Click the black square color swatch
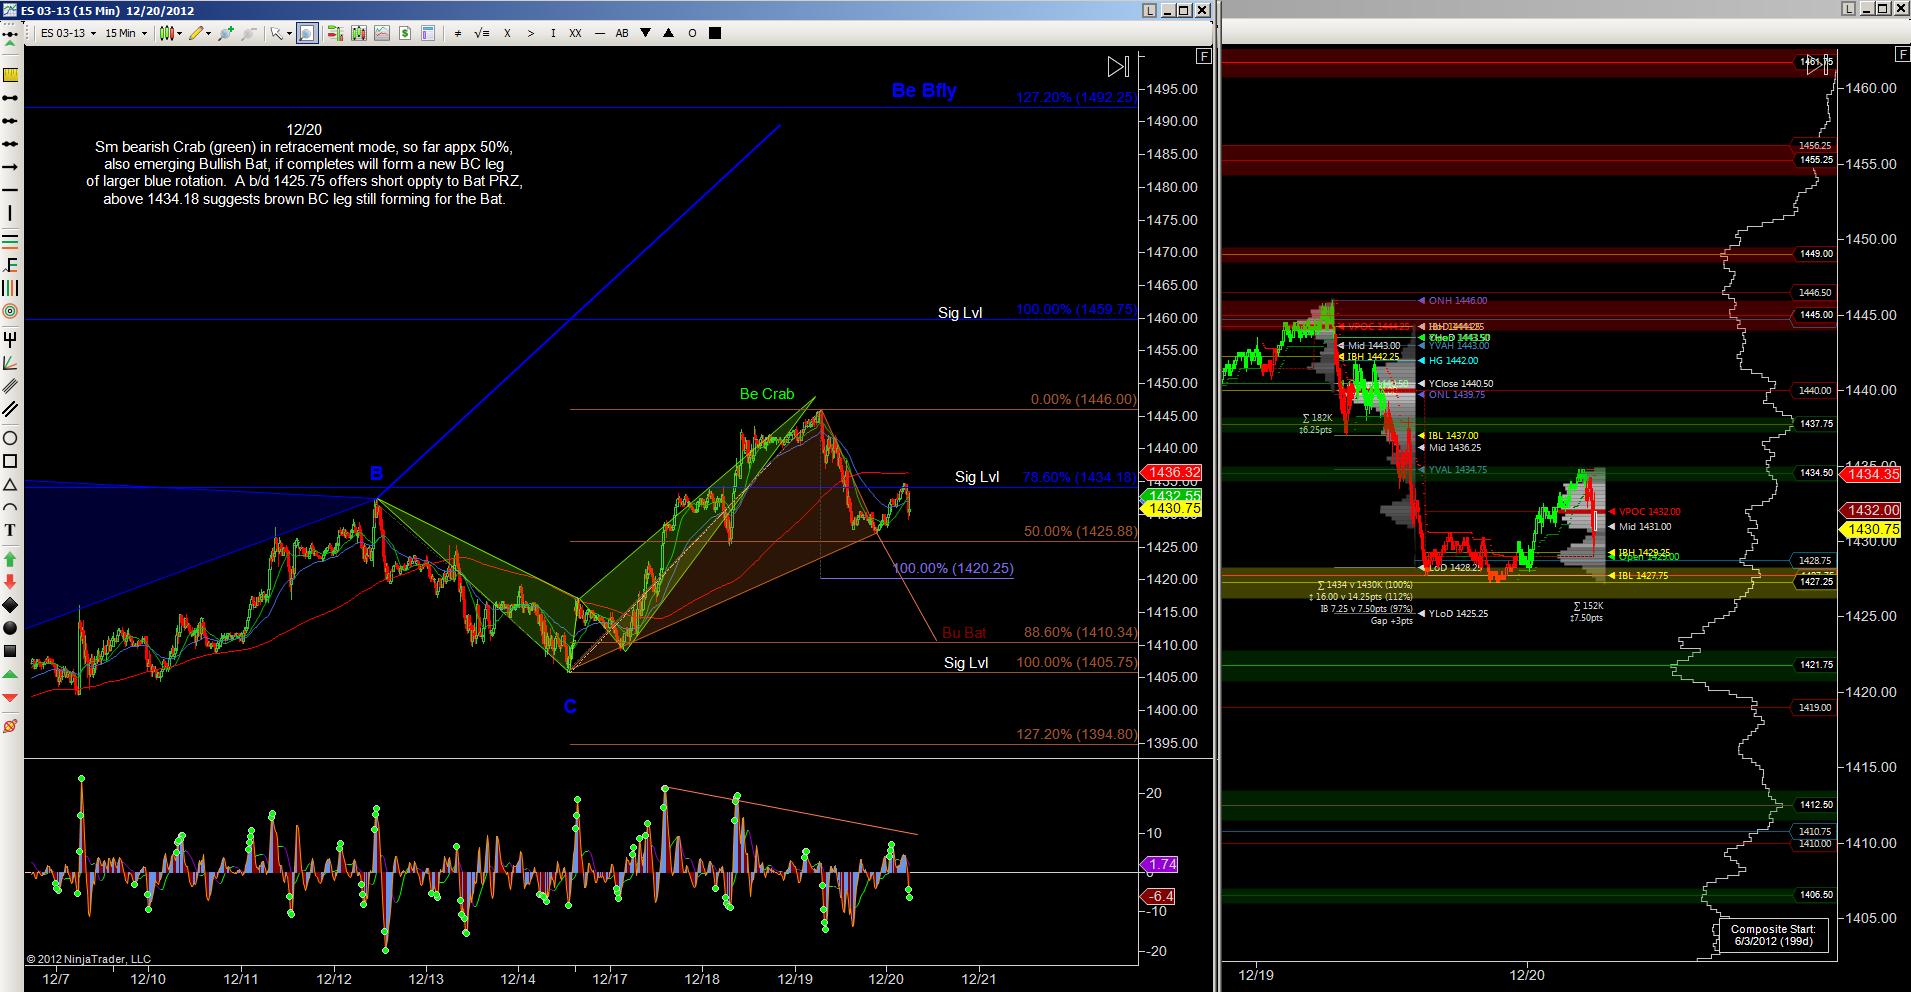The image size is (1911, 992). [715, 33]
